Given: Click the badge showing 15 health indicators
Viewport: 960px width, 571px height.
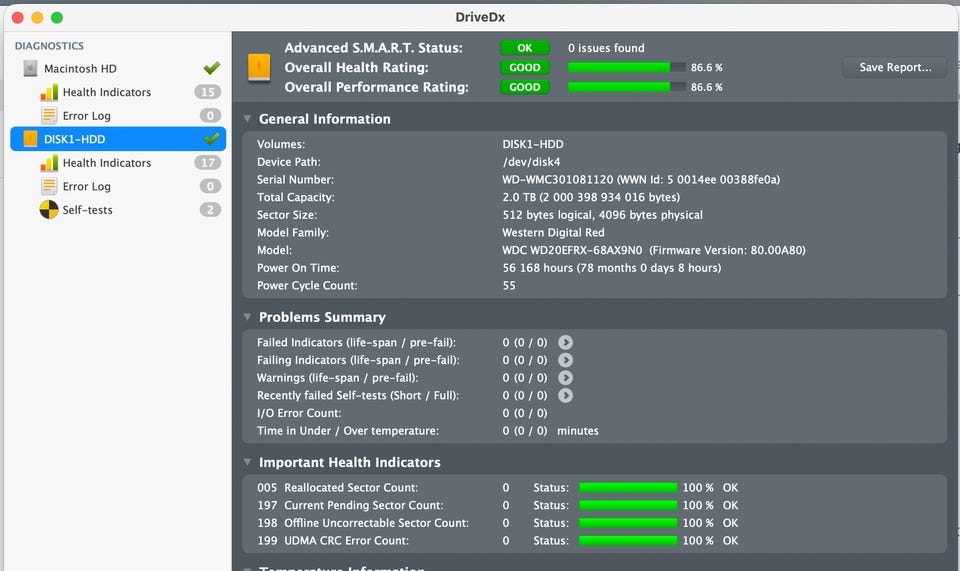Looking at the screenshot, I should [208, 92].
